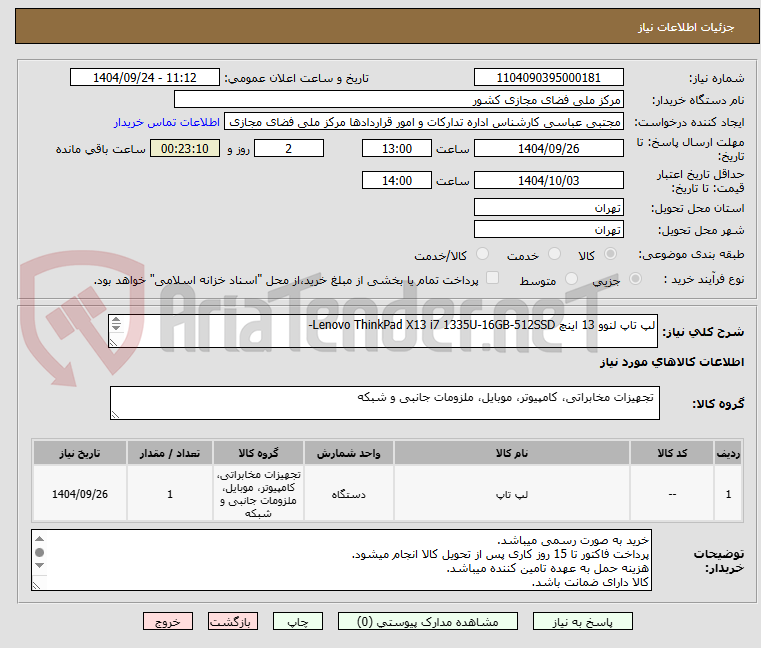This screenshot has width=761, height=648.
Task: Click the گروه کالا text area
Action: tap(384, 403)
